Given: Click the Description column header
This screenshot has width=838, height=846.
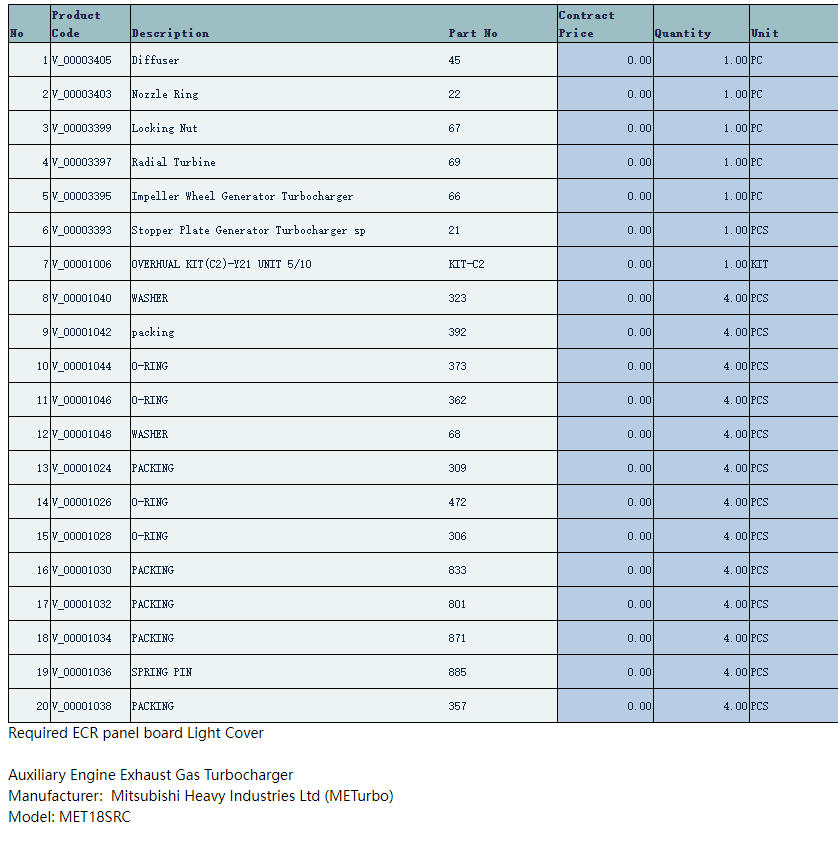Looking at the screenshot, I should [x=170, y=33].
